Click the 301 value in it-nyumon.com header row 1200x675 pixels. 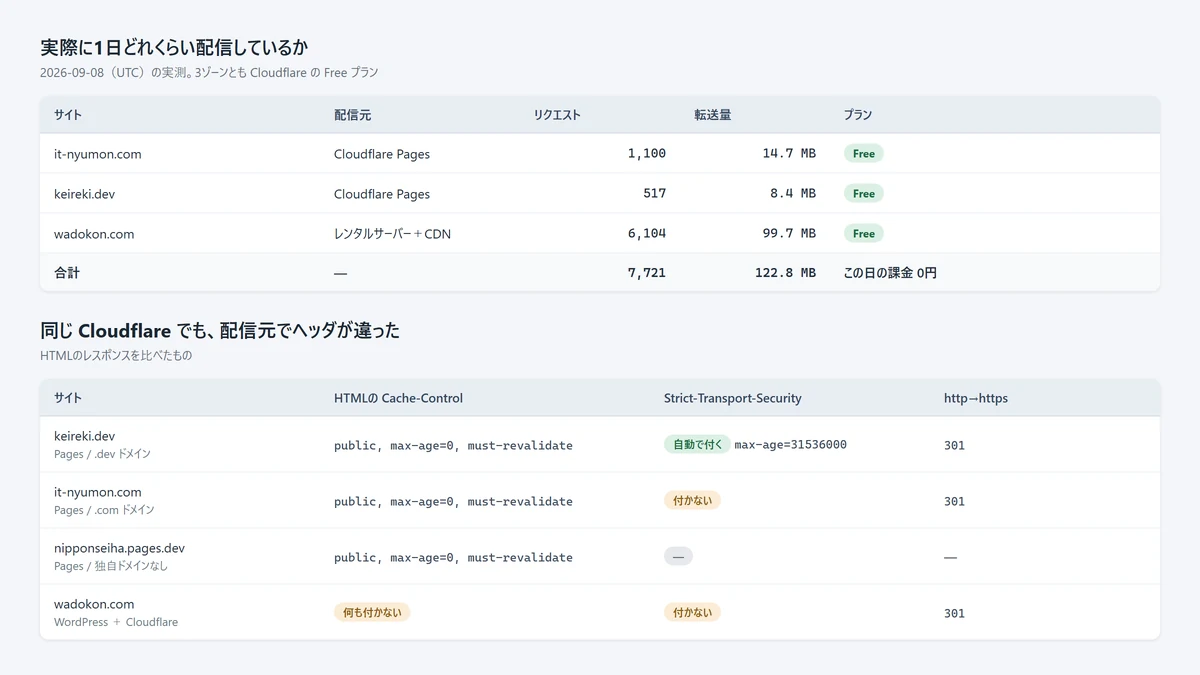955,501
